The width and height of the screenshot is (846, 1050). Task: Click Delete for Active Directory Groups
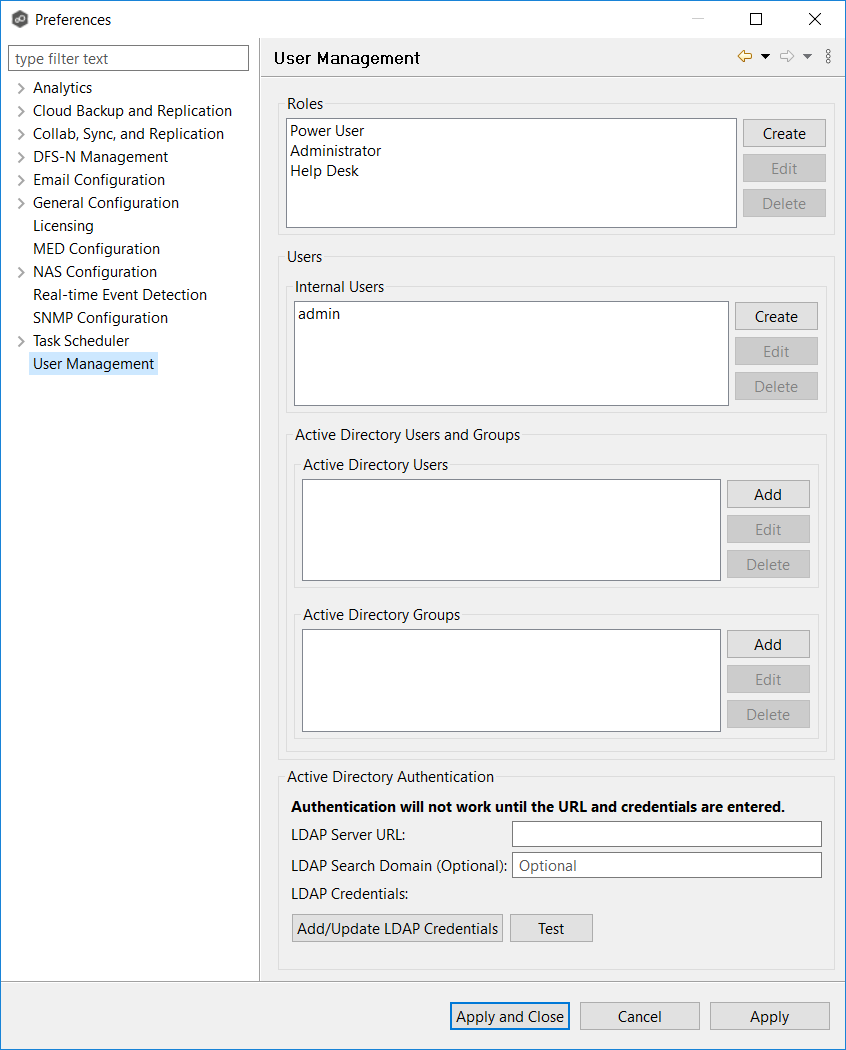pyautogui.click(x=768, y=715)
